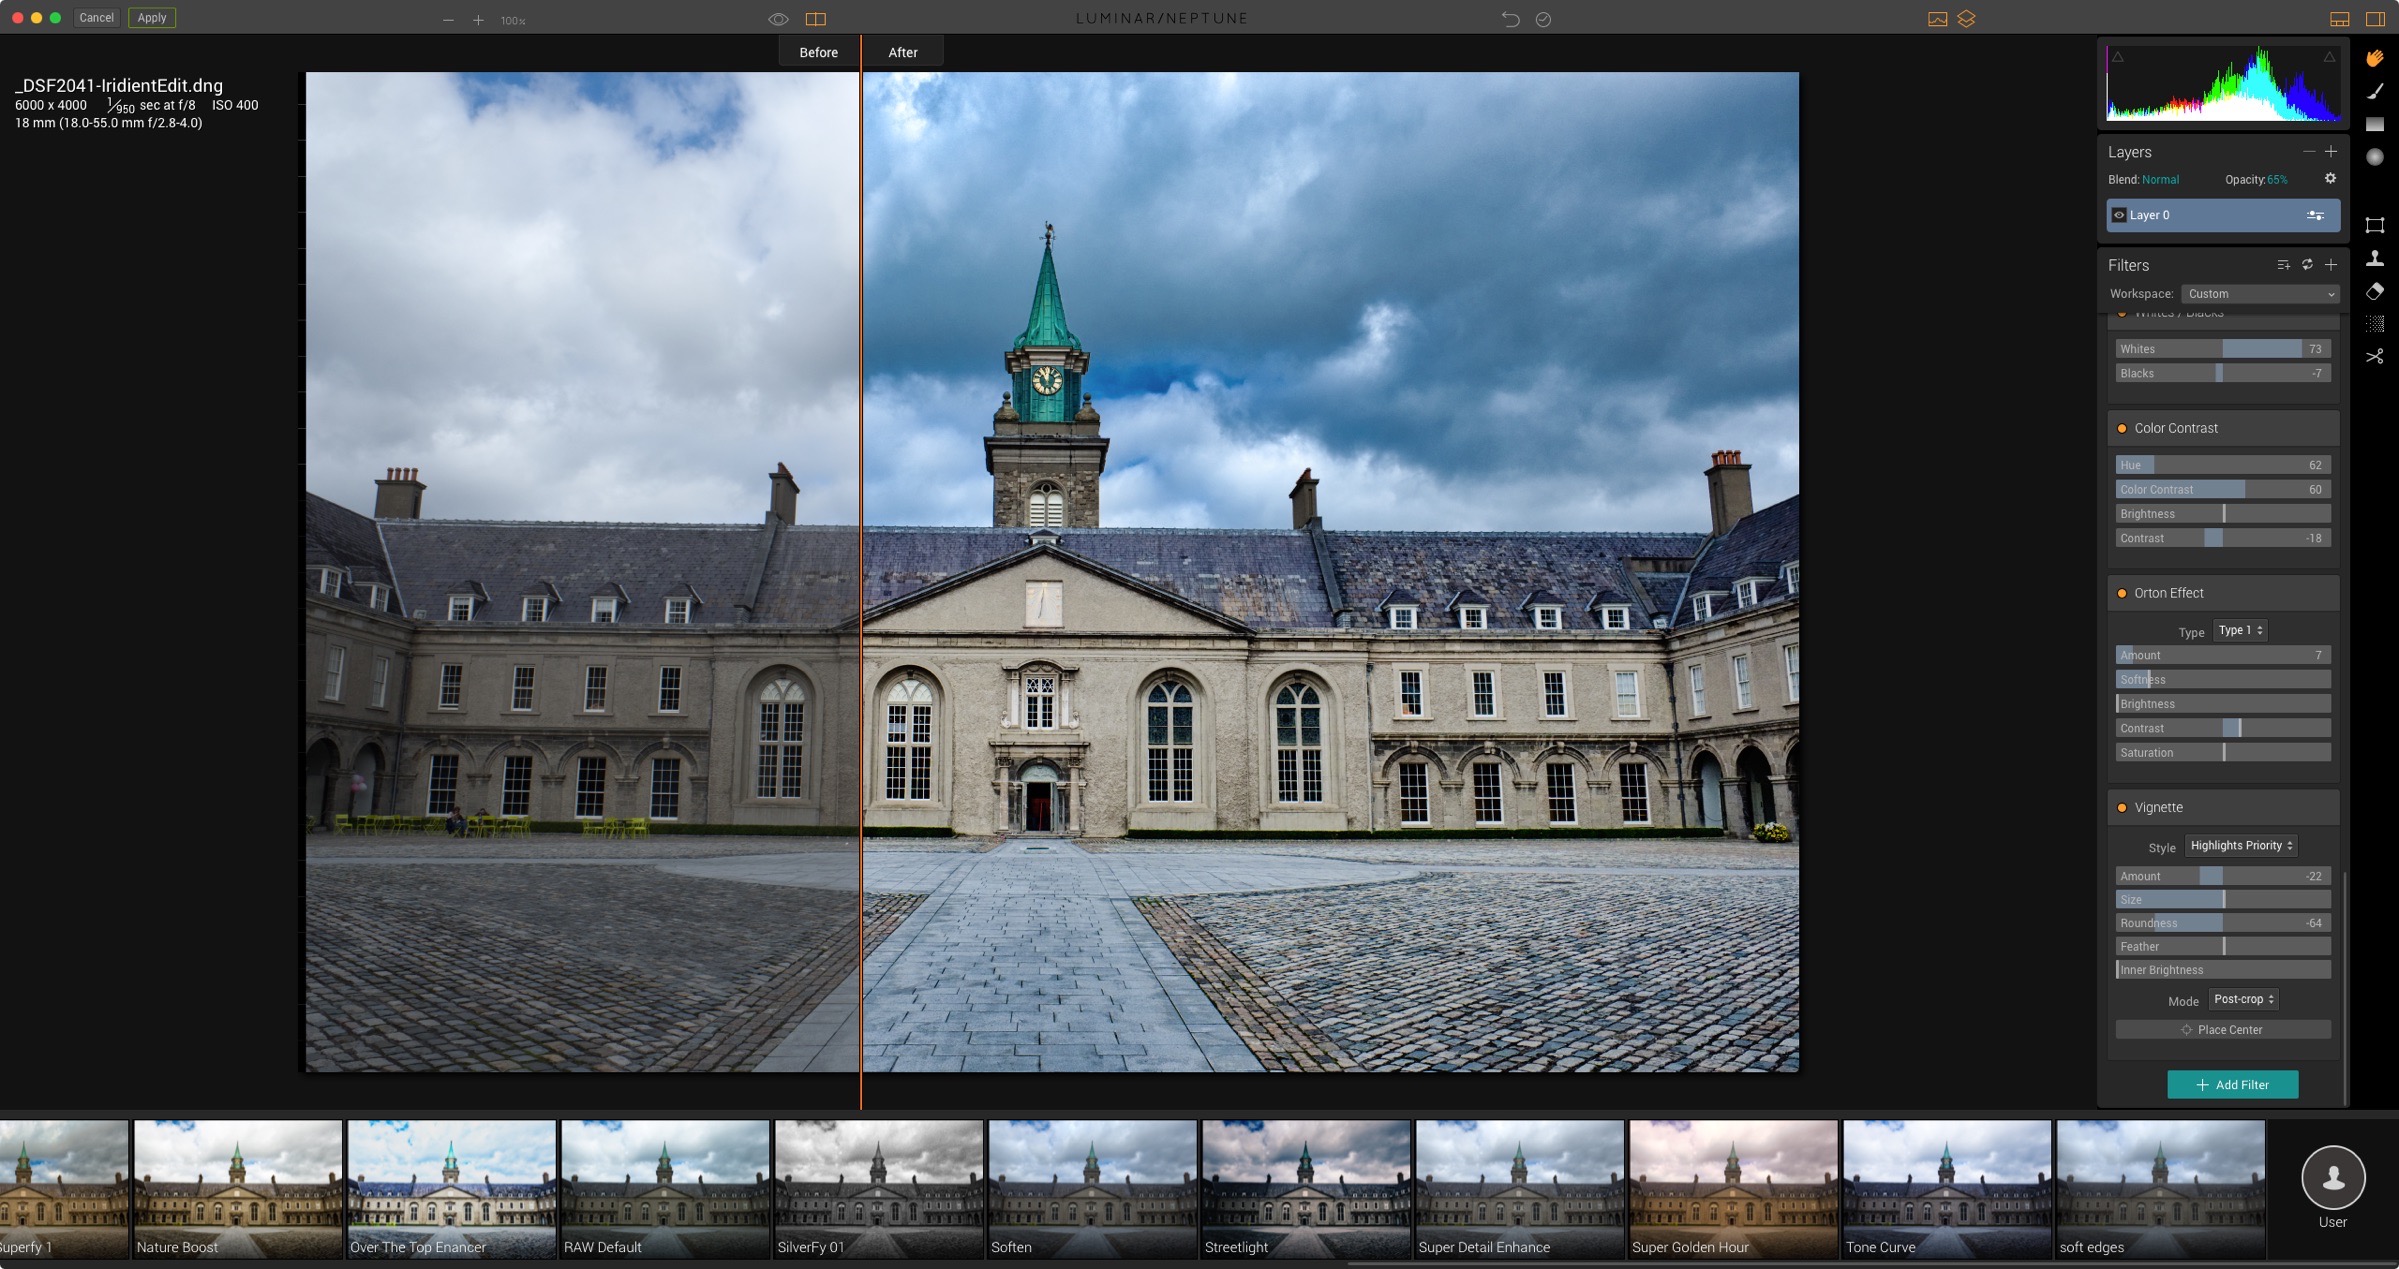This screenshot has height=1269, width=2399.
Task: Toggle Layer 0 visibility eye
Action: [x=2118, y=215]
